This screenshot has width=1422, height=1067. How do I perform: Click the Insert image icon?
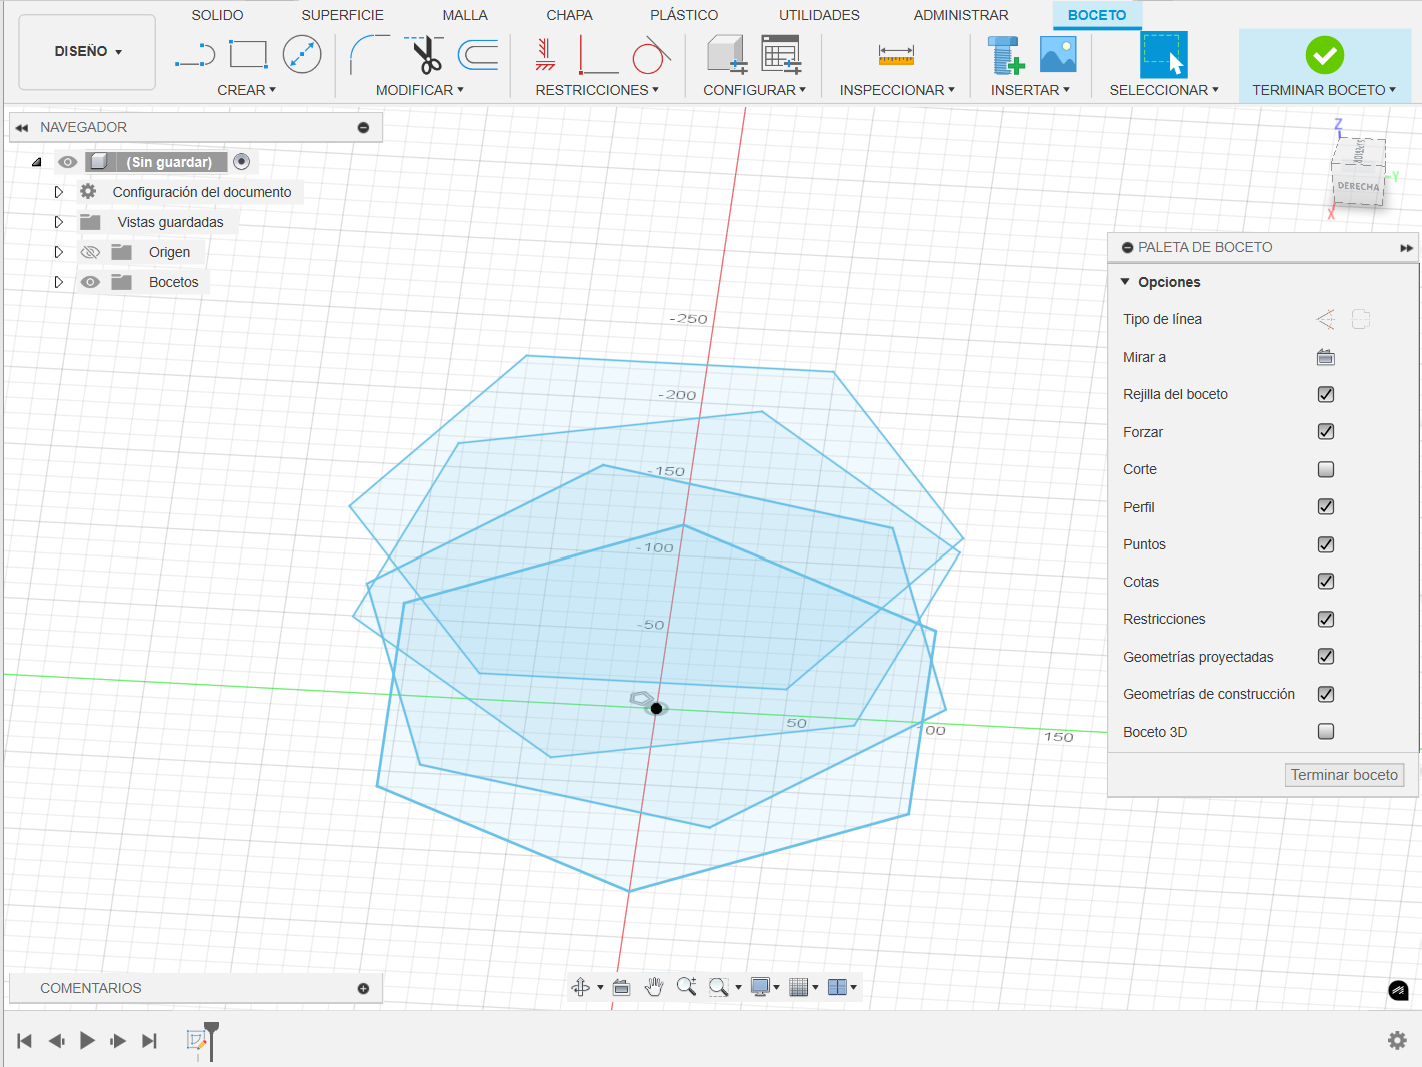click(1058, 54)
